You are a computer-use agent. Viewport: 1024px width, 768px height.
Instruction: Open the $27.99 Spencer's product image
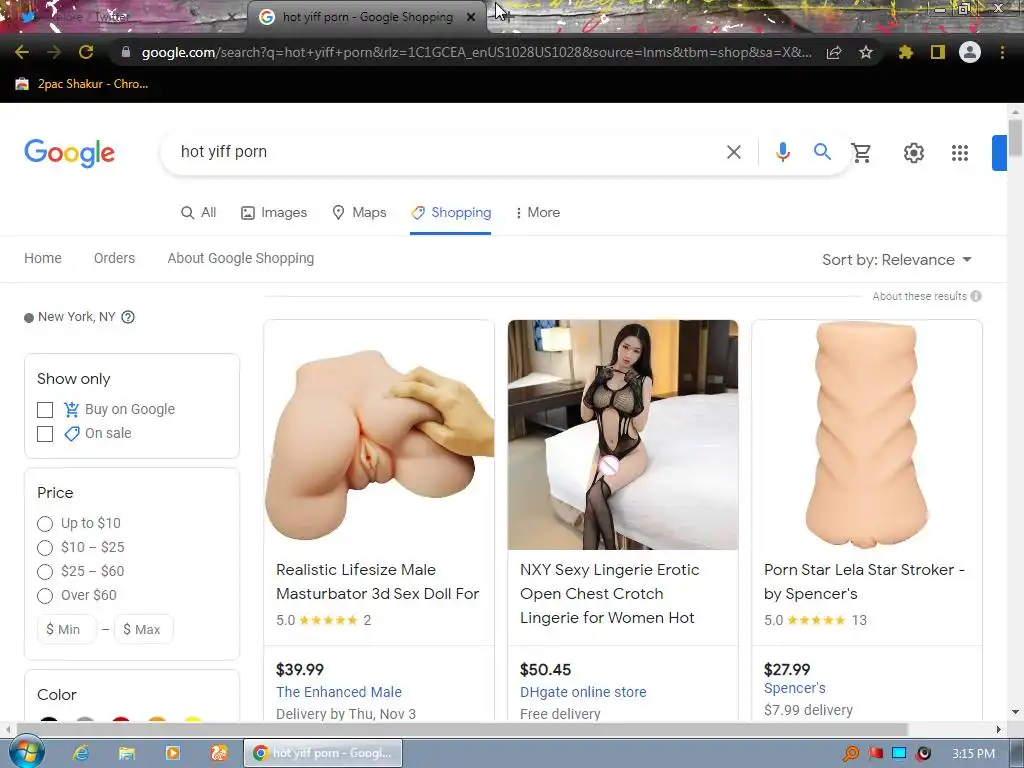pos(867,435)
